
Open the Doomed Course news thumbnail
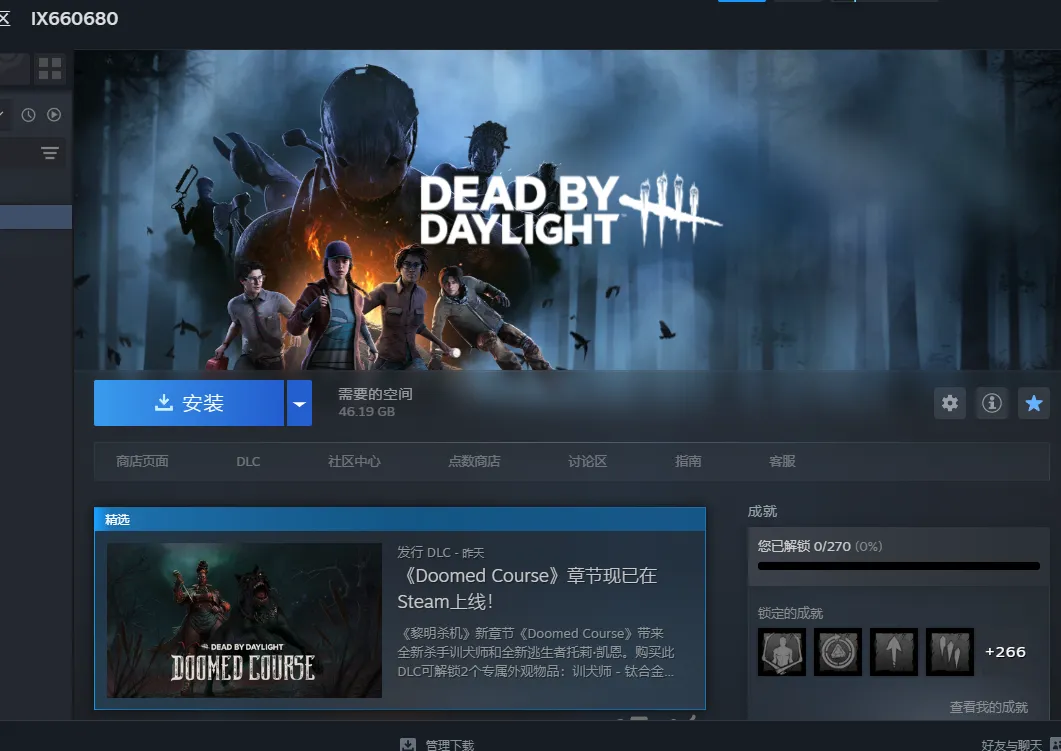244,620
